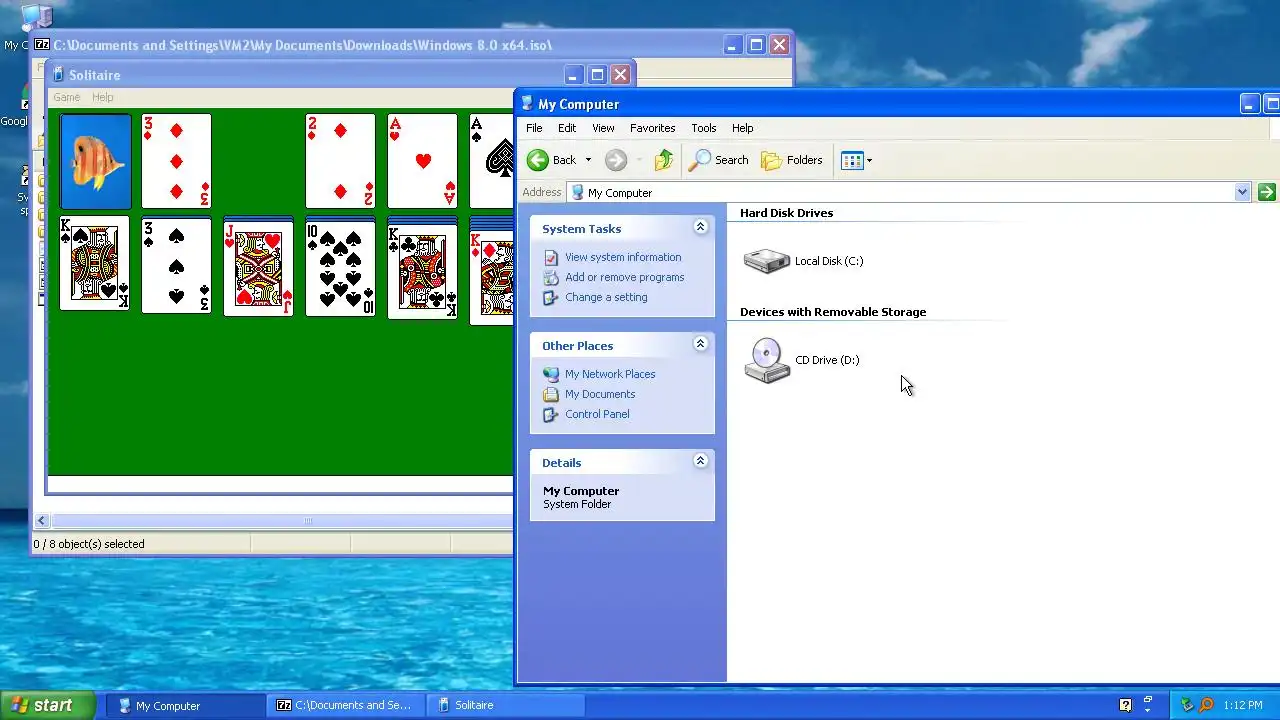Go up one folder level using Up icon
This screenshot has height=720, width=1280.
(664, 160)
